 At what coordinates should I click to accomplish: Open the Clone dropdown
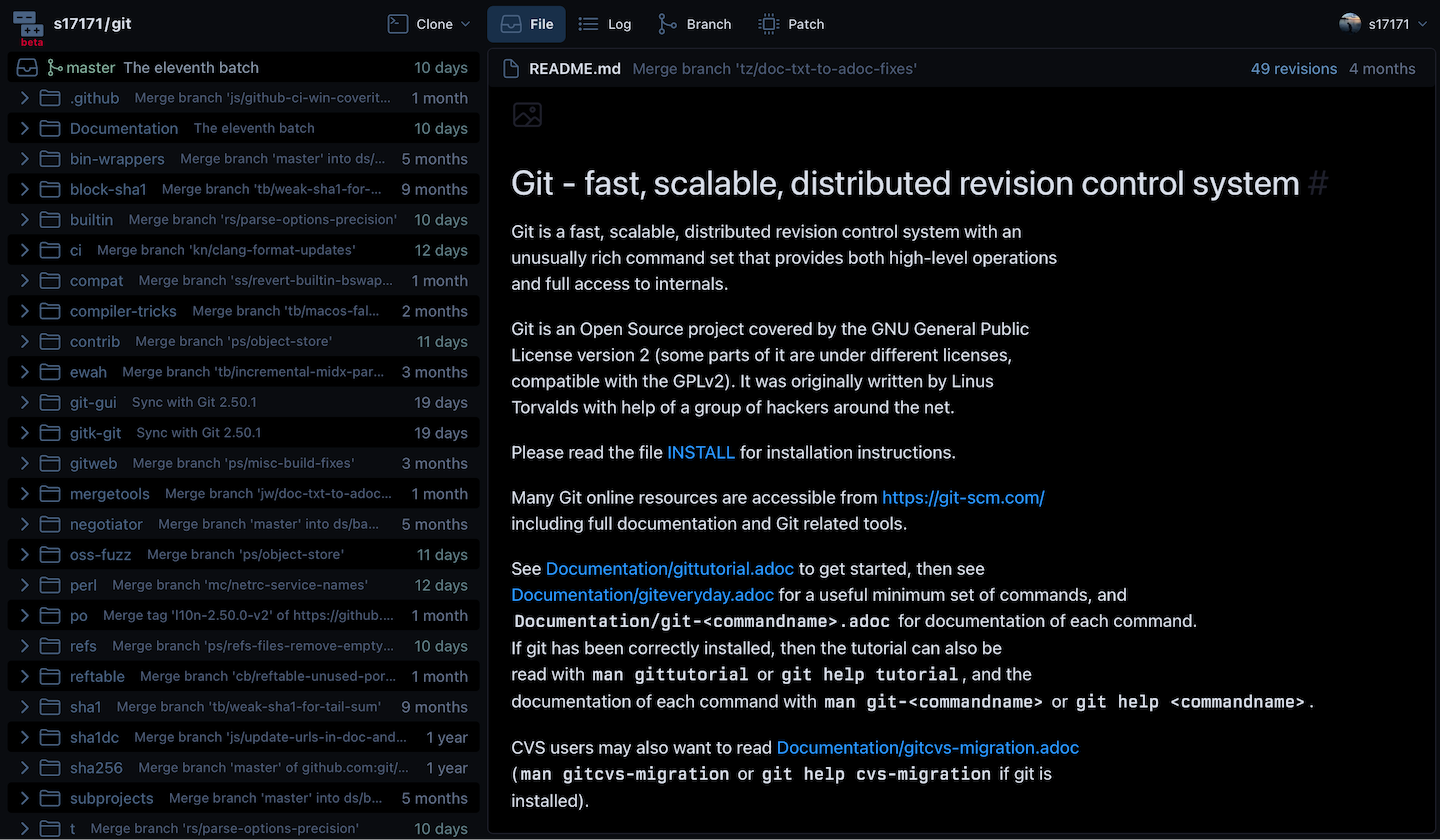428,24
